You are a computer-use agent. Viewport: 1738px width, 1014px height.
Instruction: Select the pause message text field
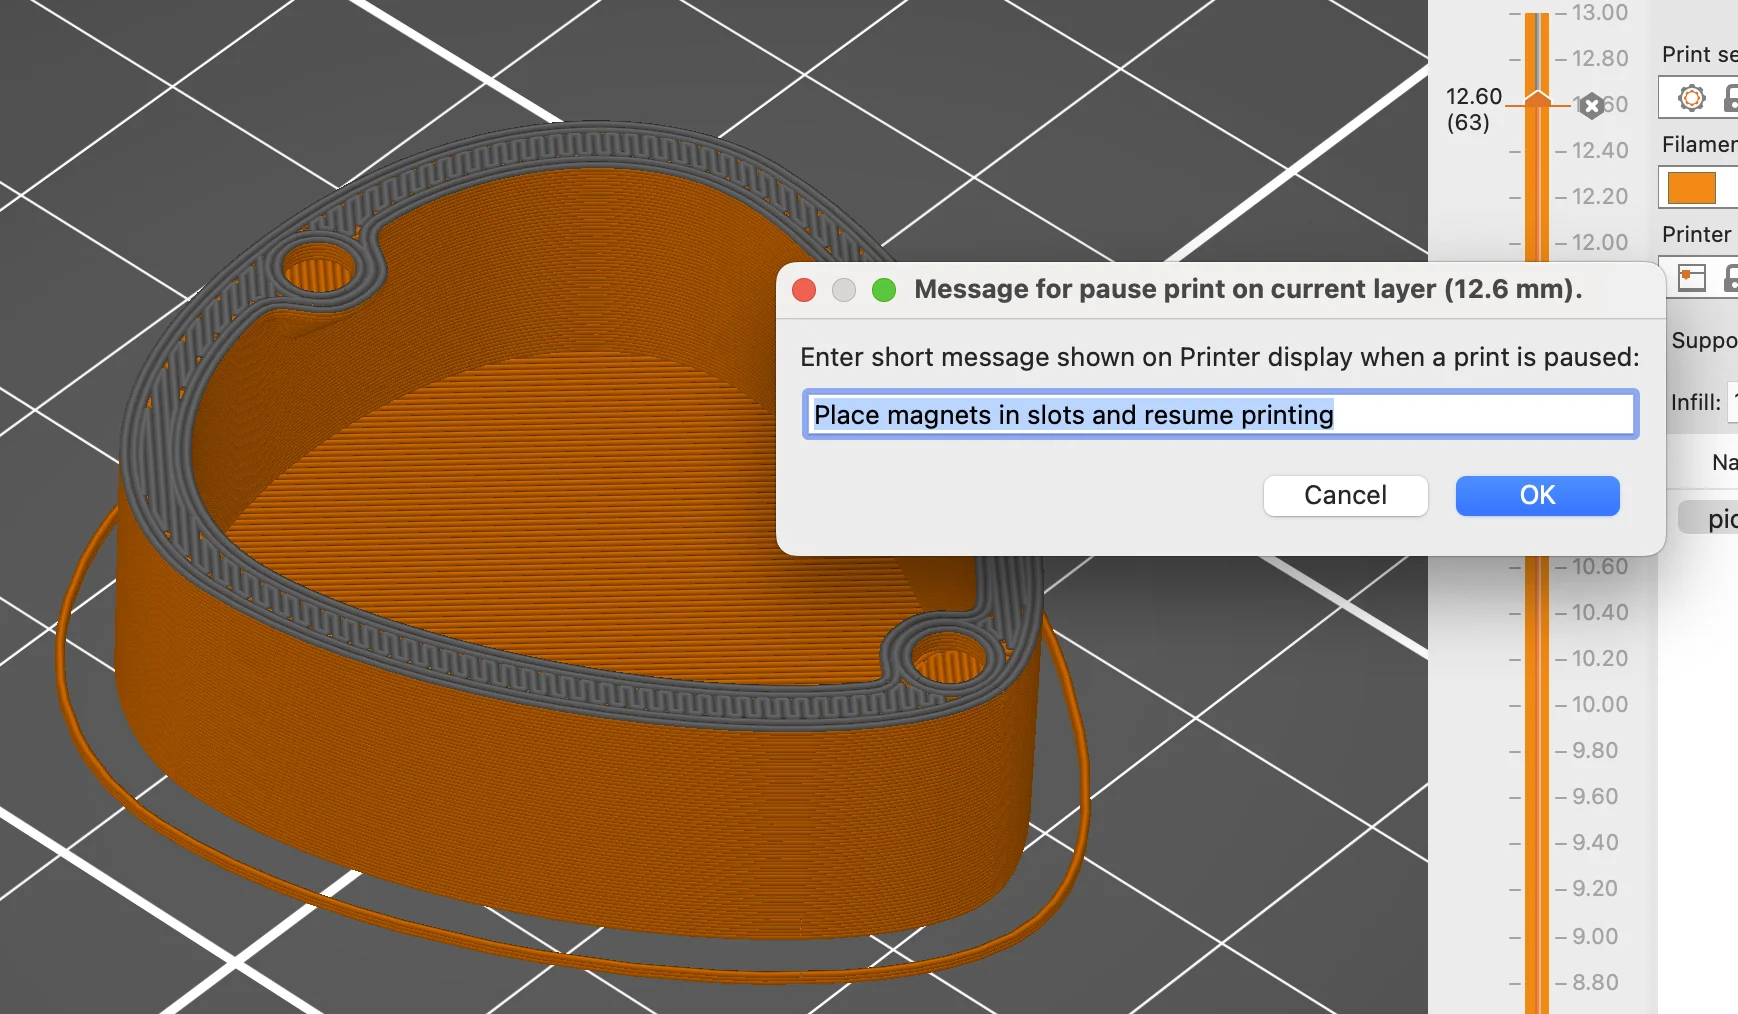coord(1219,414)
